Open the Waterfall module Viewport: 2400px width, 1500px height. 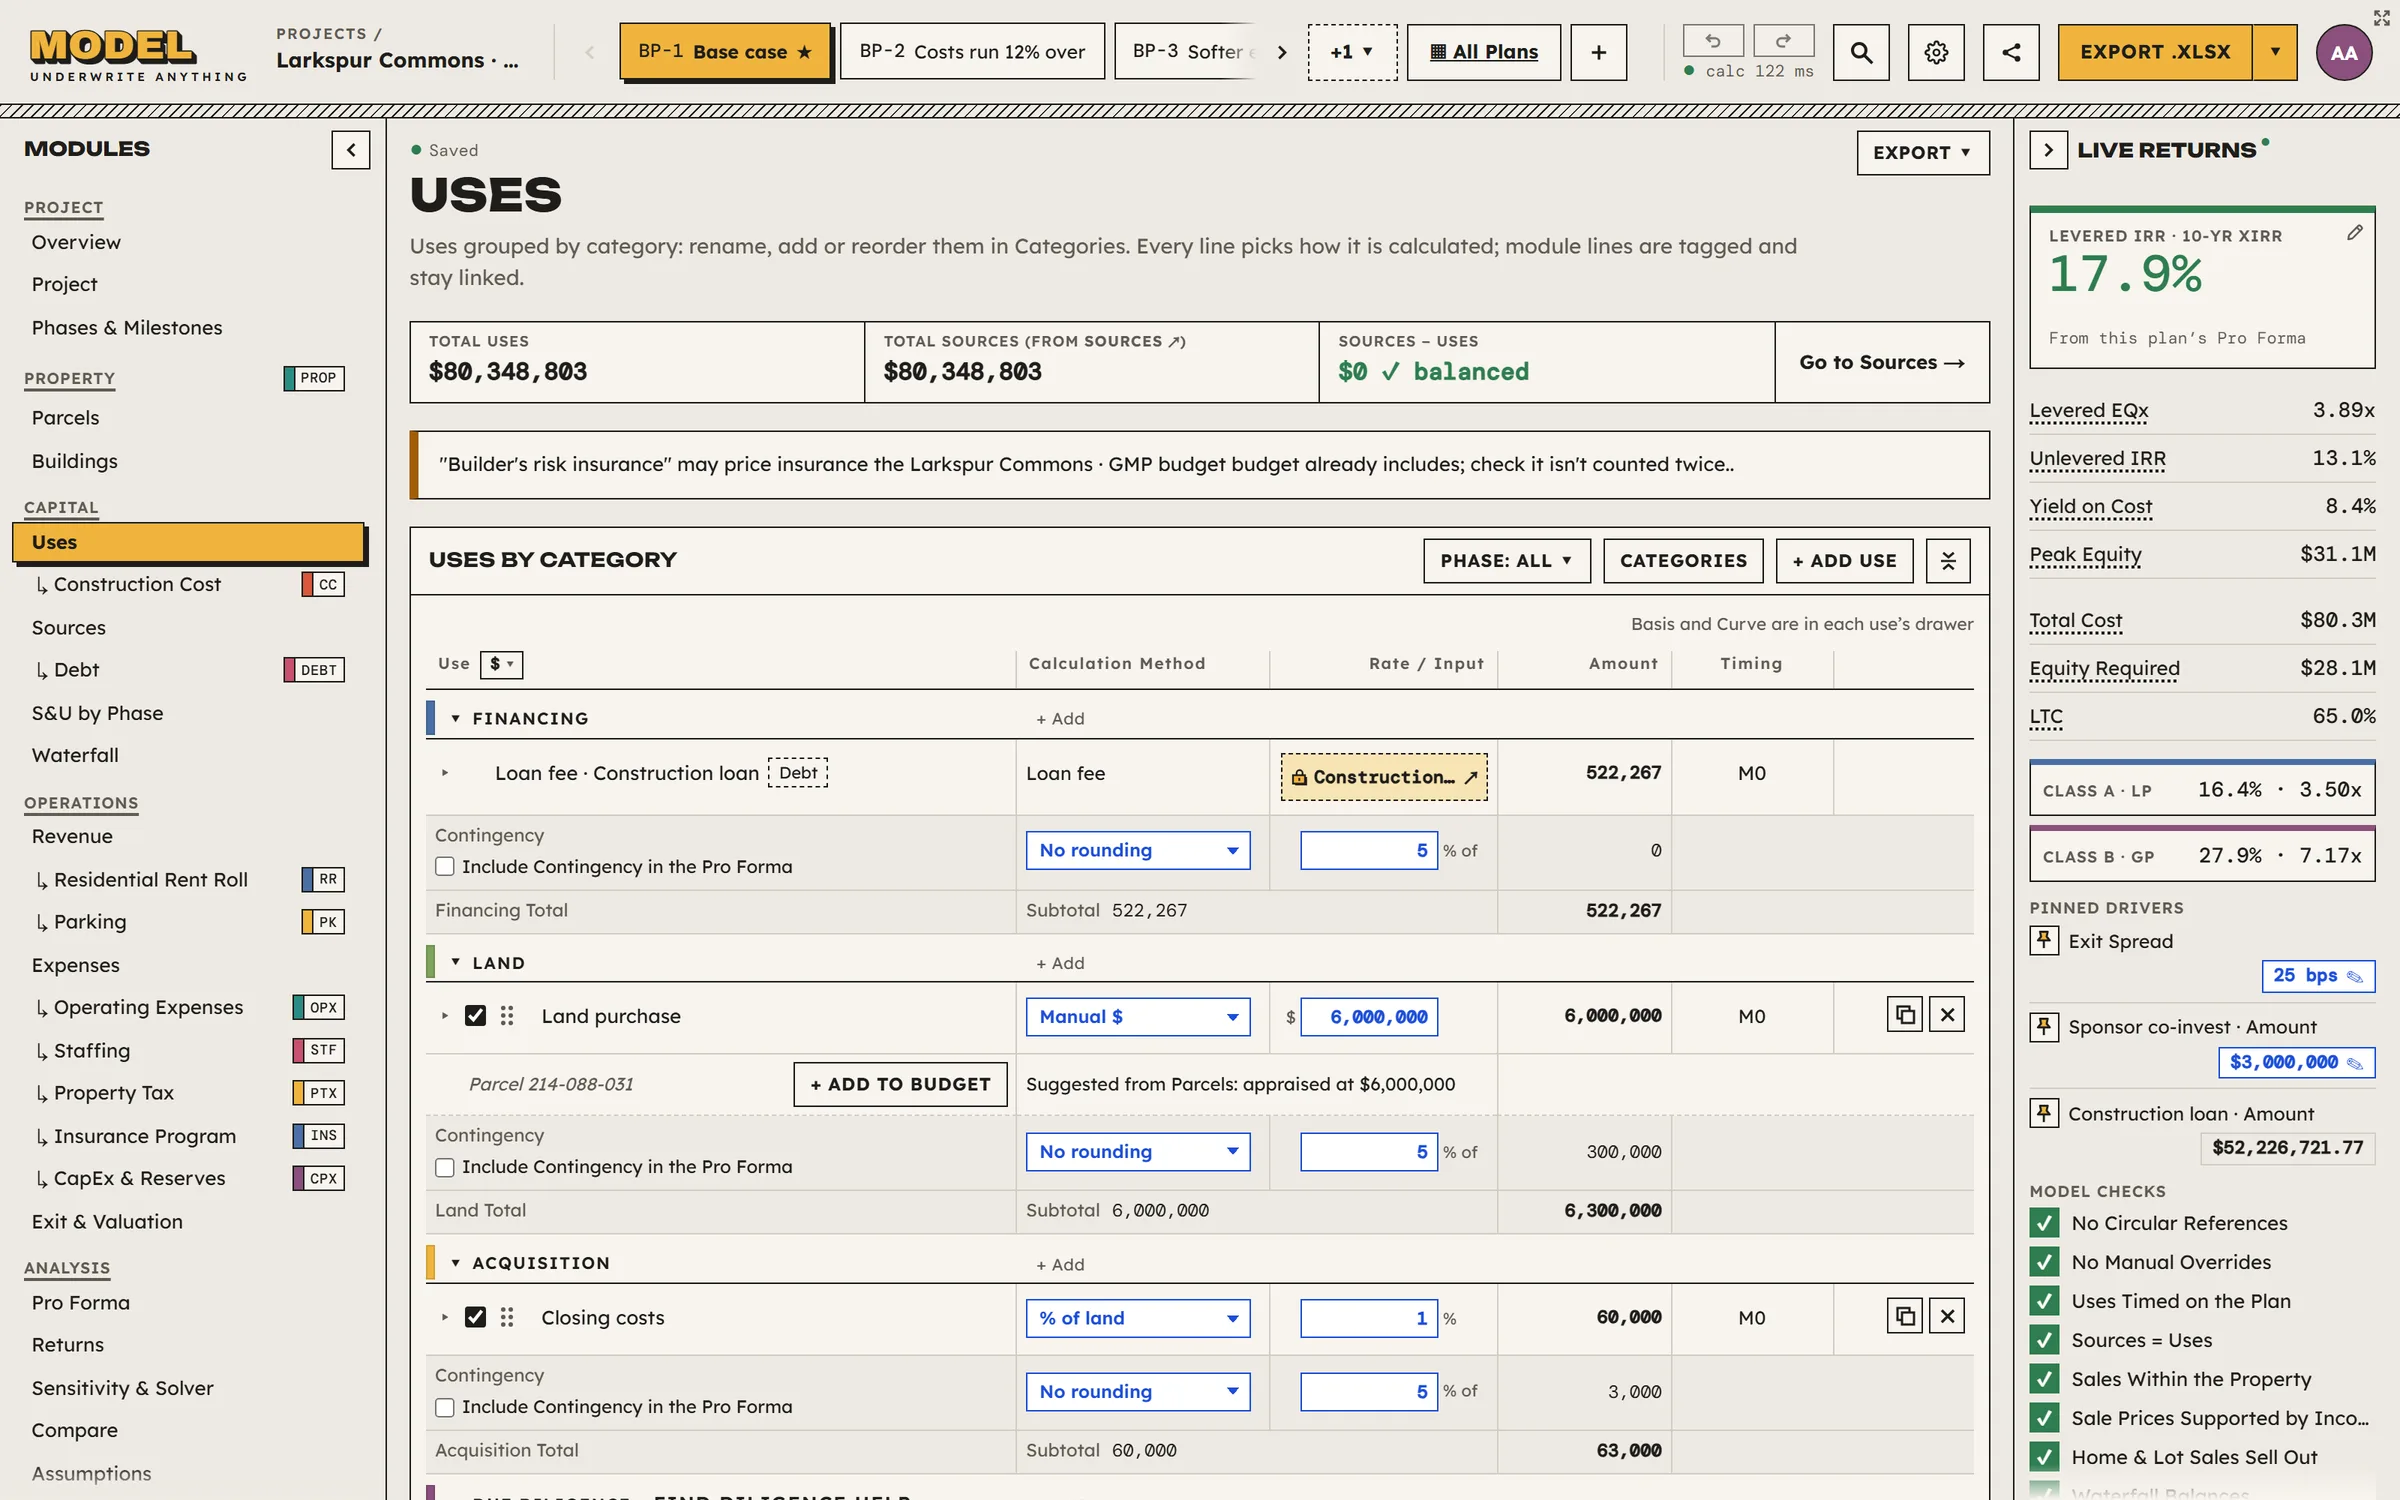click(x=75, y=755)
